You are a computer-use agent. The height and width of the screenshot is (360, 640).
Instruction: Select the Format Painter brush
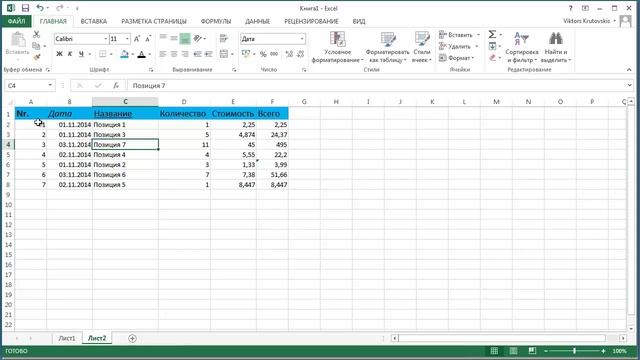(x=36, y=57)
